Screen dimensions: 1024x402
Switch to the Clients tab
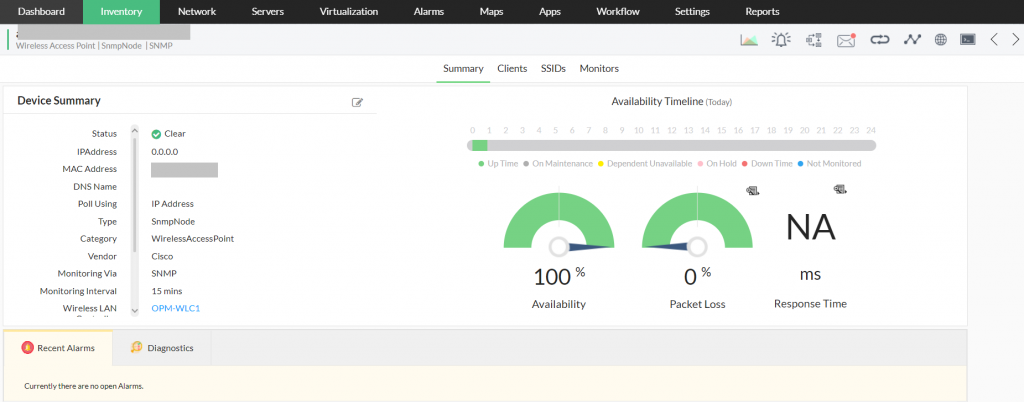(x=512, y=69)
